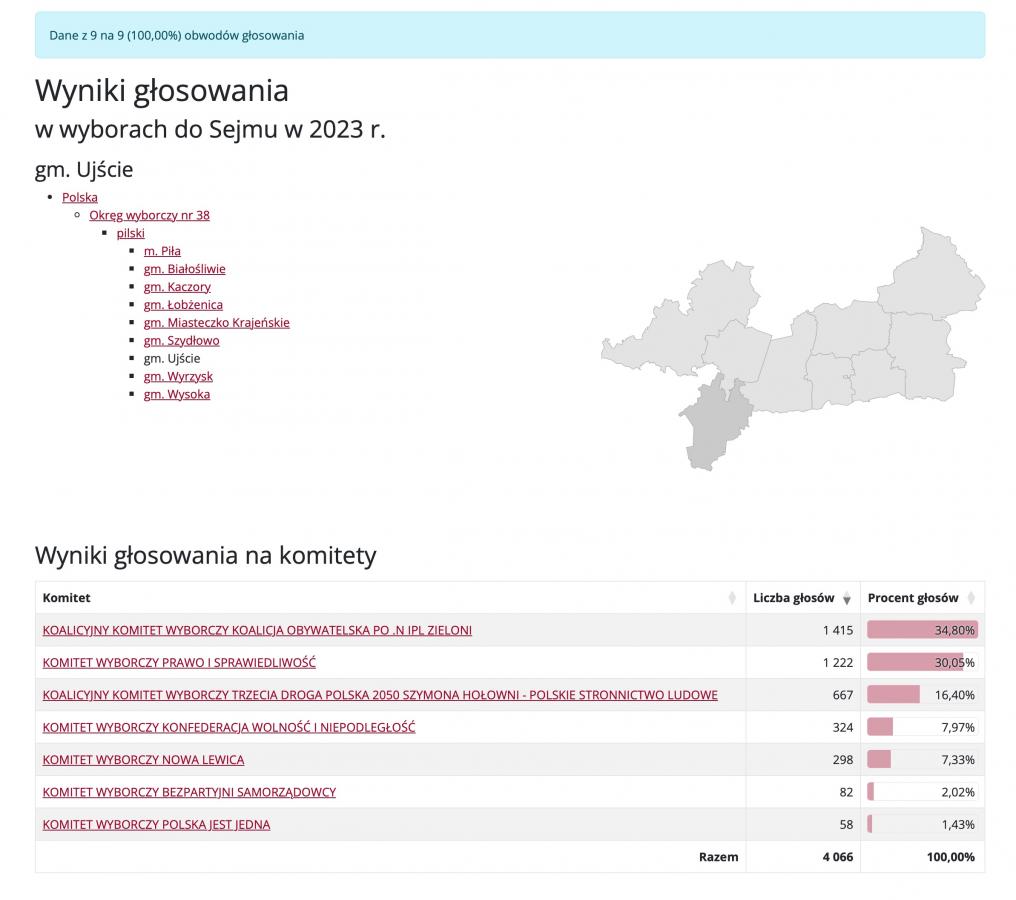Open Koalicja Obywatelska committee details

(257, 630)
